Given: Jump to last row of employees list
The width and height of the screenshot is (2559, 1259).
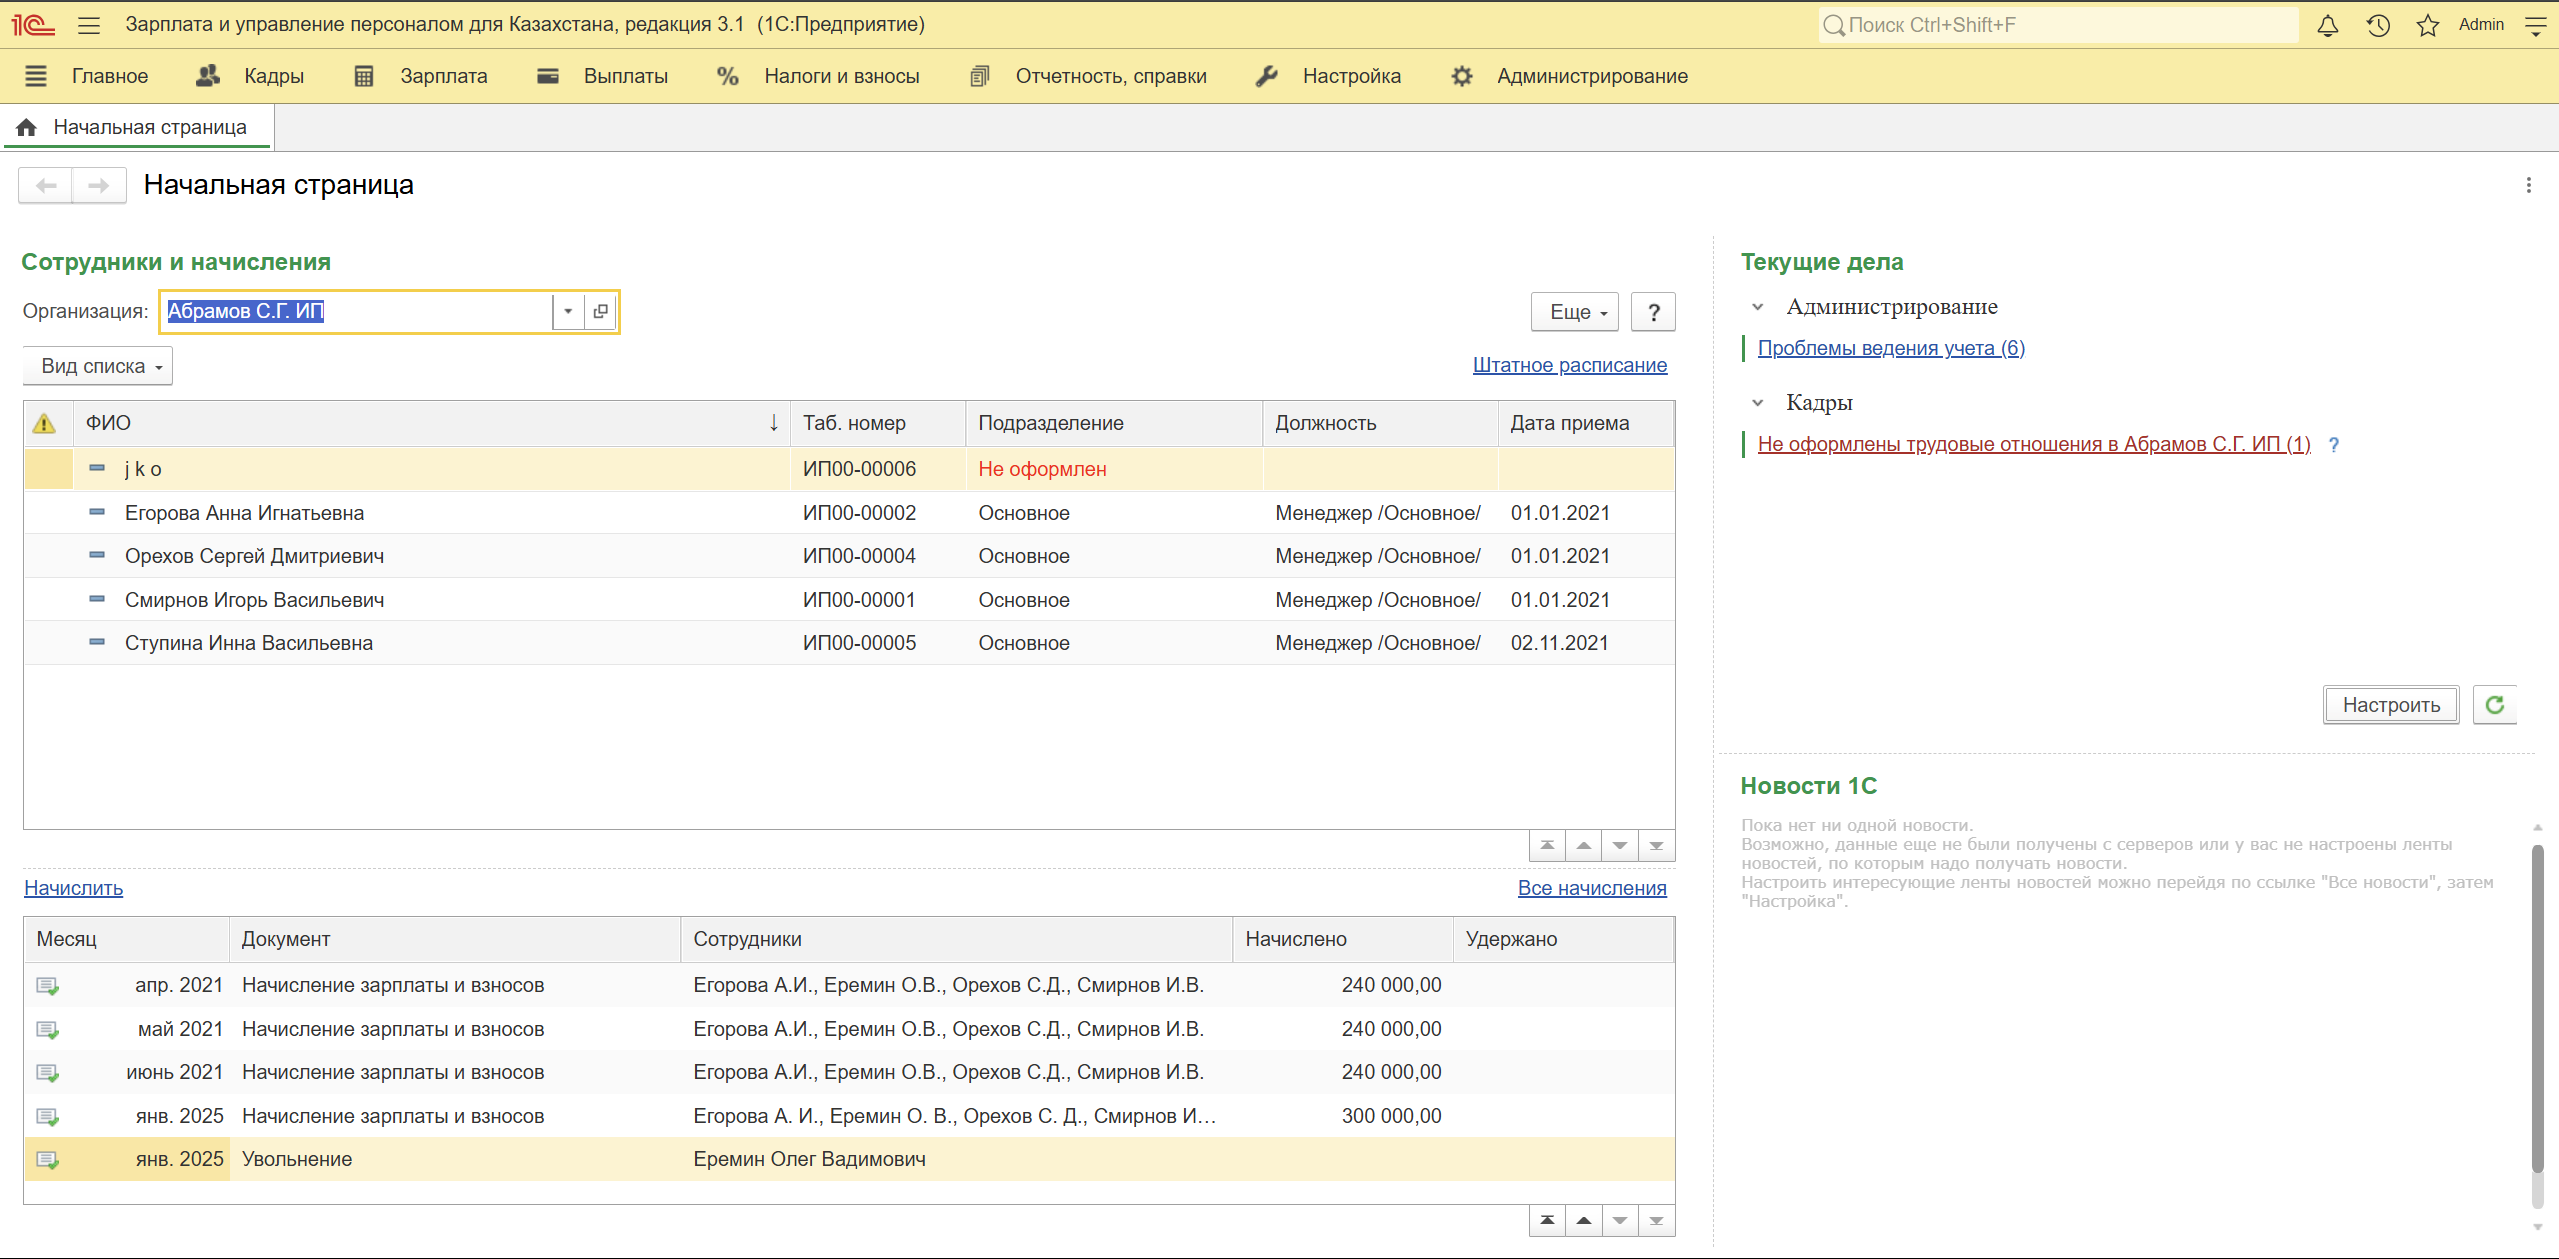Looking at the screenshot, I should [1657, 846].
